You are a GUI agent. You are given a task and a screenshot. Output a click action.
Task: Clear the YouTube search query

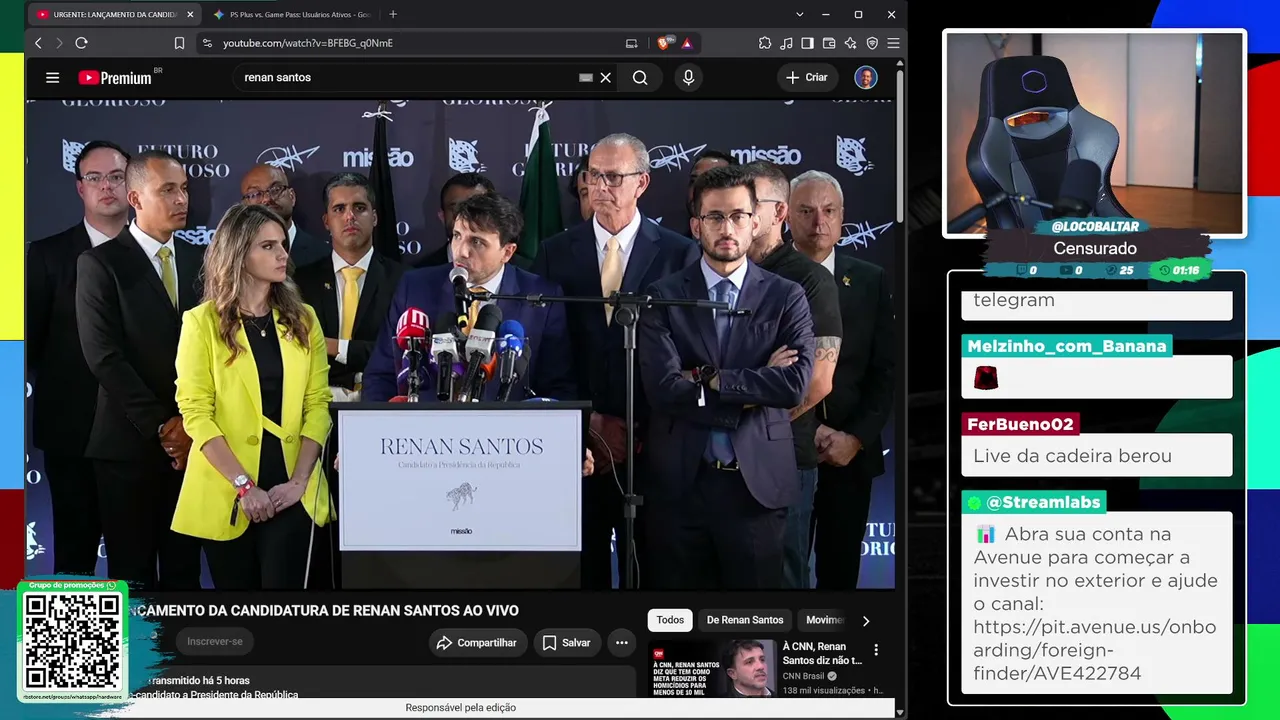606,77
